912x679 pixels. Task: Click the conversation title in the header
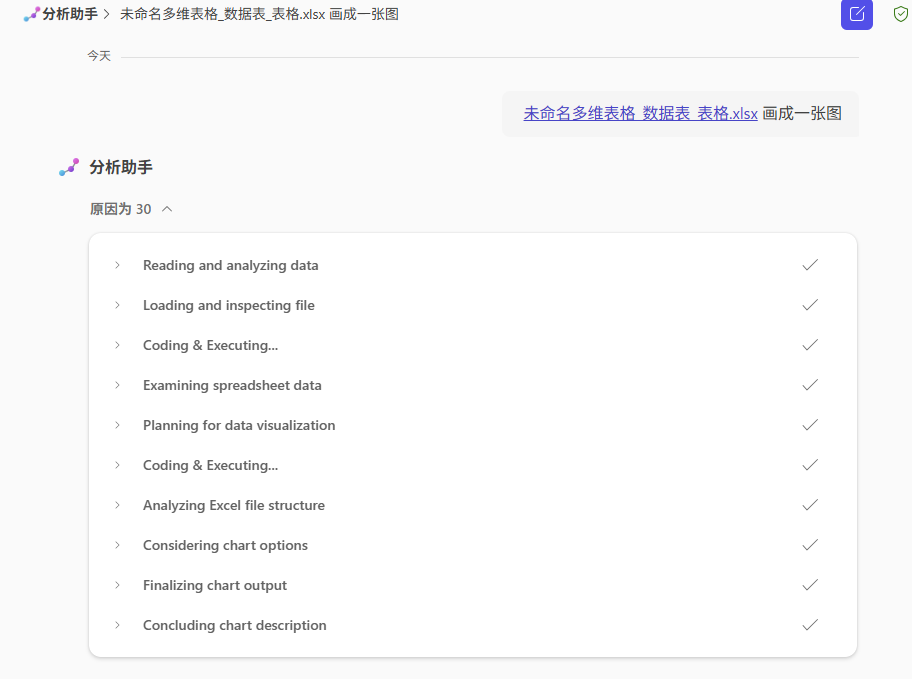259,14
